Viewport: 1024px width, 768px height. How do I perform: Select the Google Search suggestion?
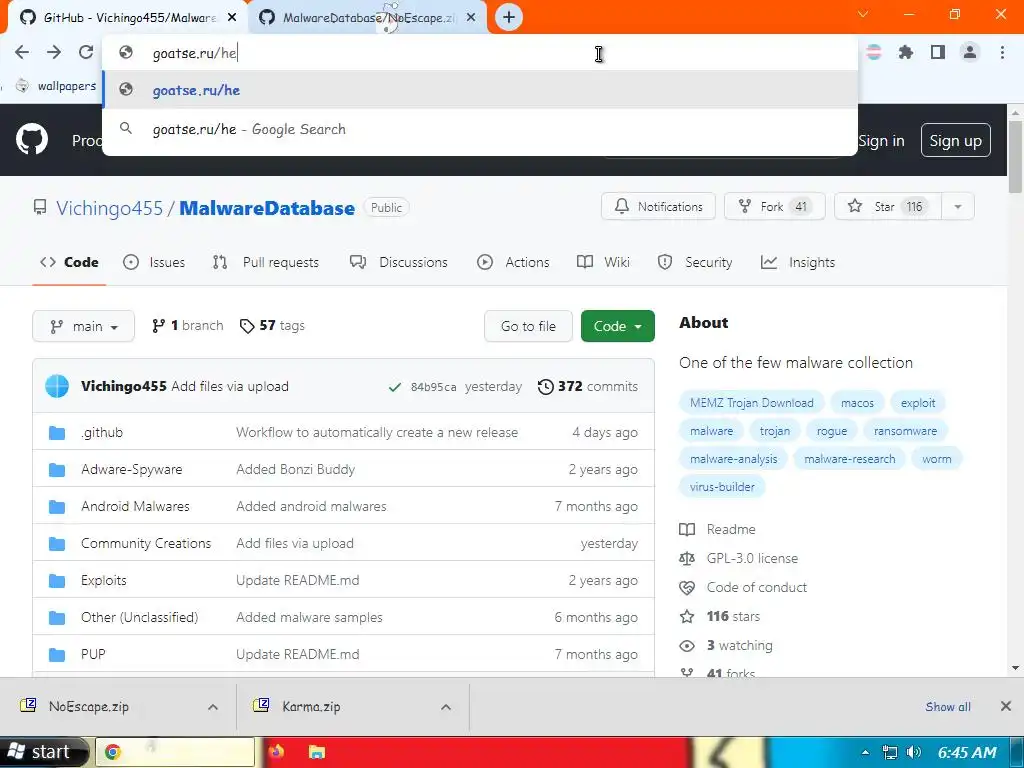(480, 129)
